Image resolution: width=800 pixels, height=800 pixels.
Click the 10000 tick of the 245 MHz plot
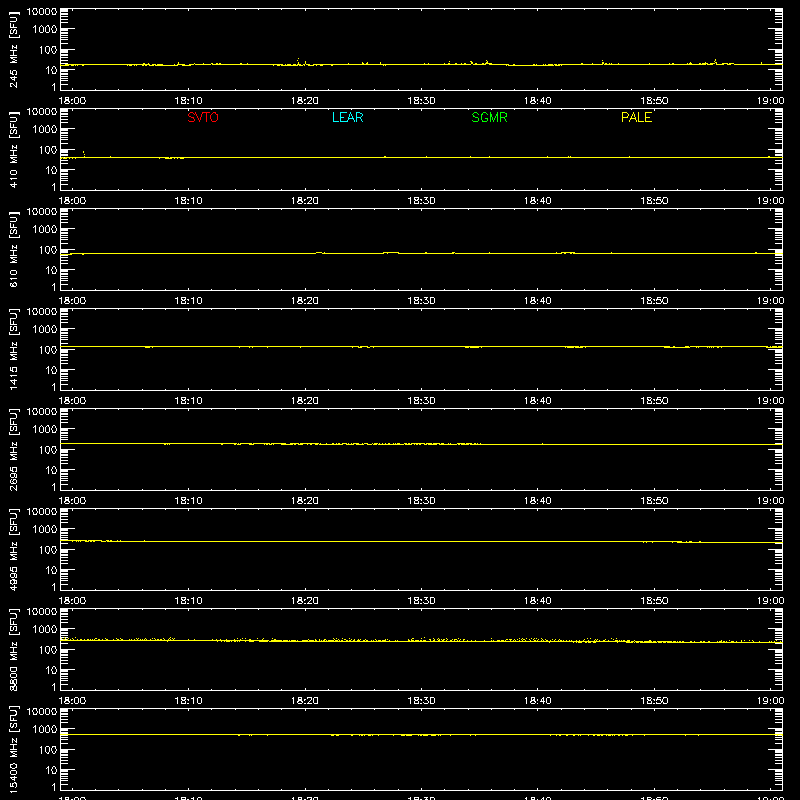42,11
